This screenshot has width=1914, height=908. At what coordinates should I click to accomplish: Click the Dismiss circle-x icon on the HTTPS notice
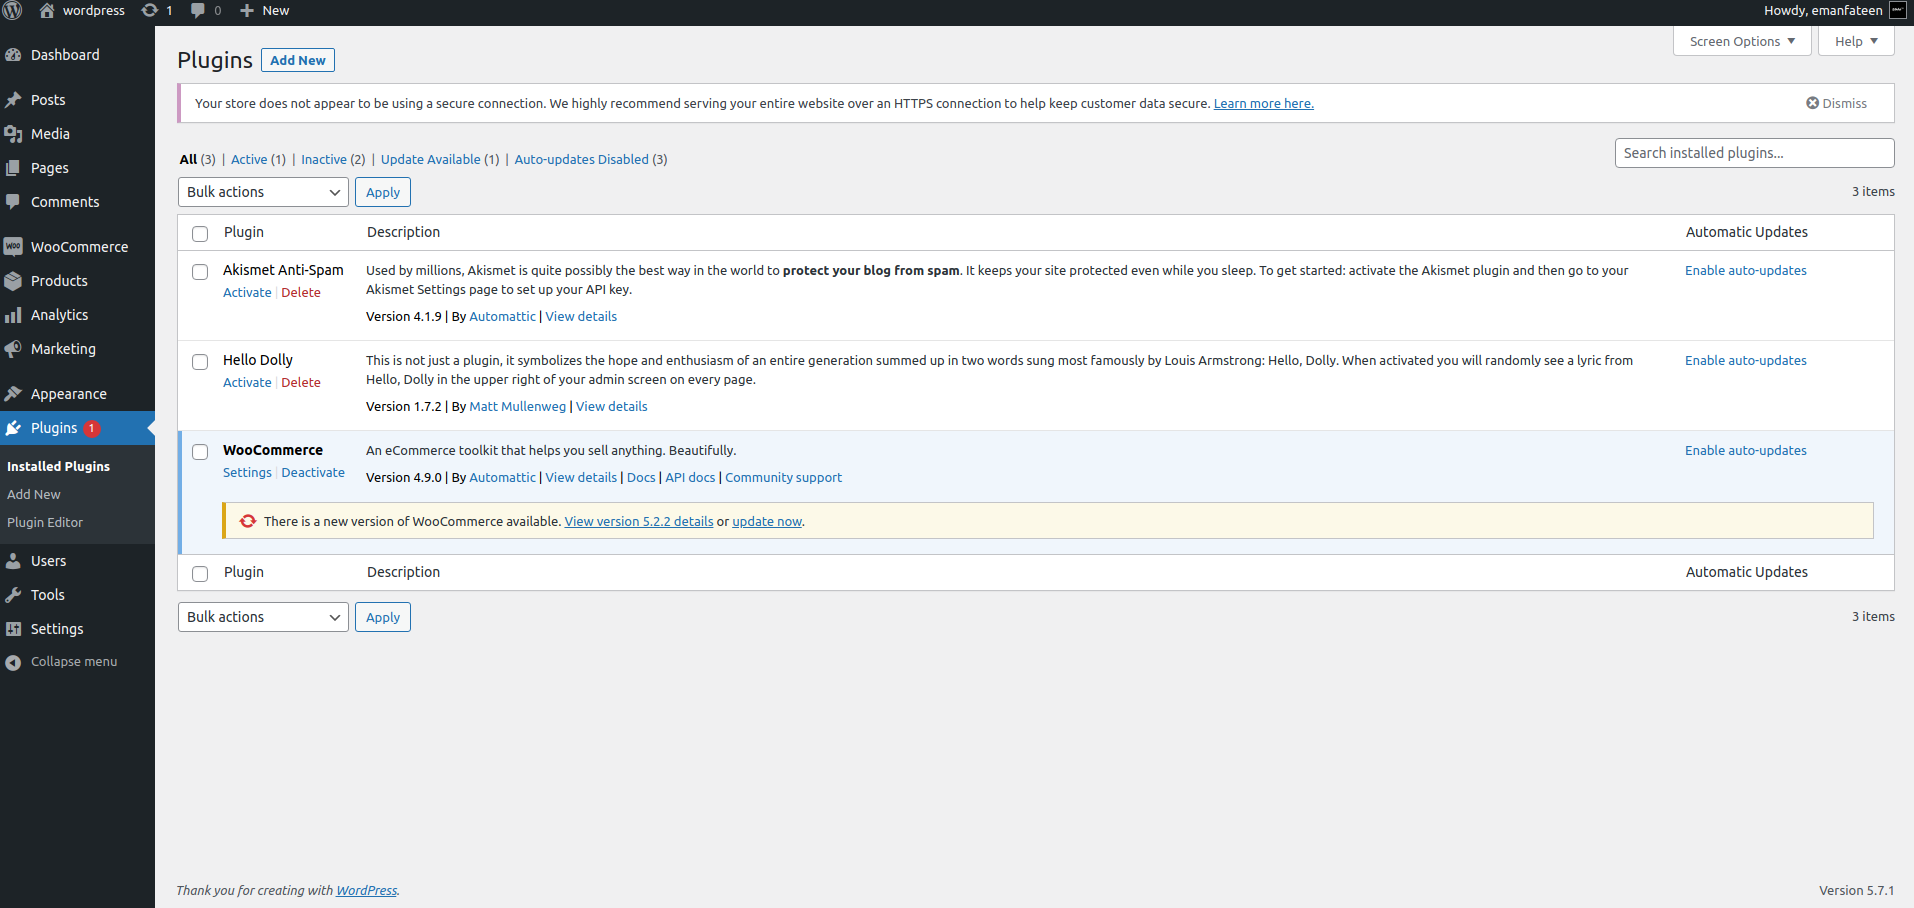(x=1812, y=103)
